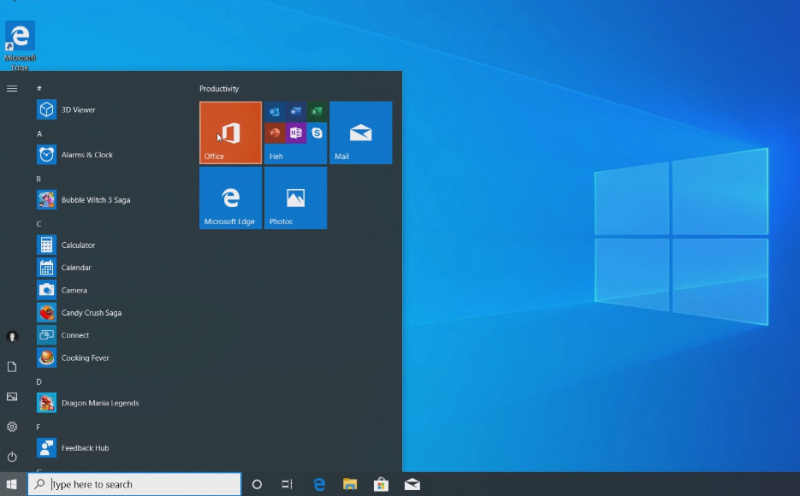Open the Photos tile

tap(295, 198)
